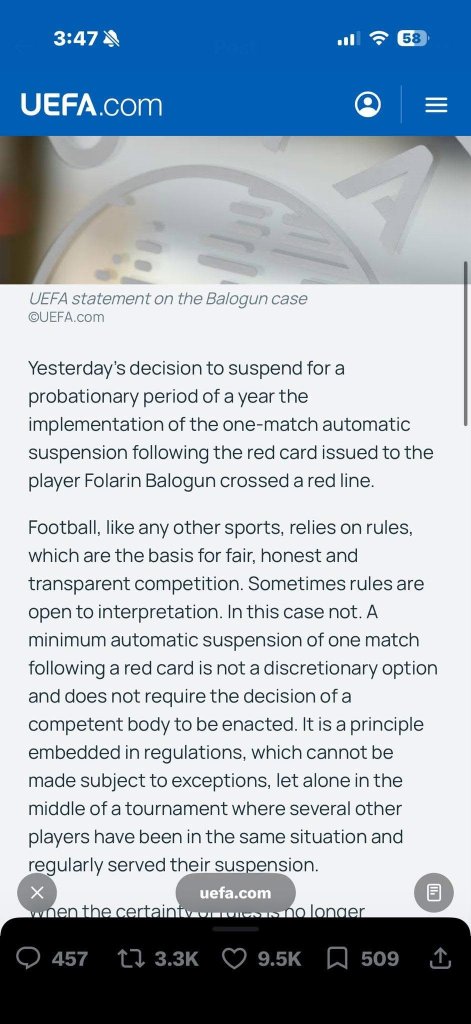
Task: Tap the cellular signal bars
Action: (x=348, y=39)
